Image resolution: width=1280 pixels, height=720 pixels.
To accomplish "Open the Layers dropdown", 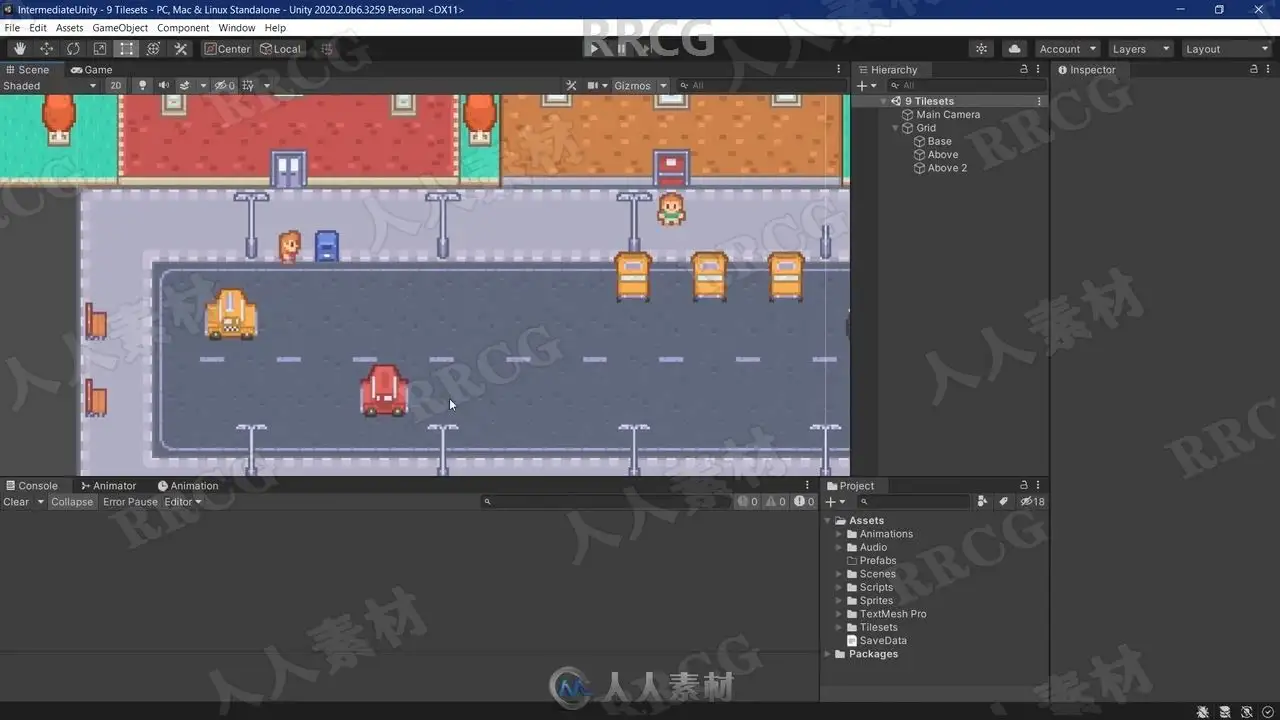I will (1141, 49).
